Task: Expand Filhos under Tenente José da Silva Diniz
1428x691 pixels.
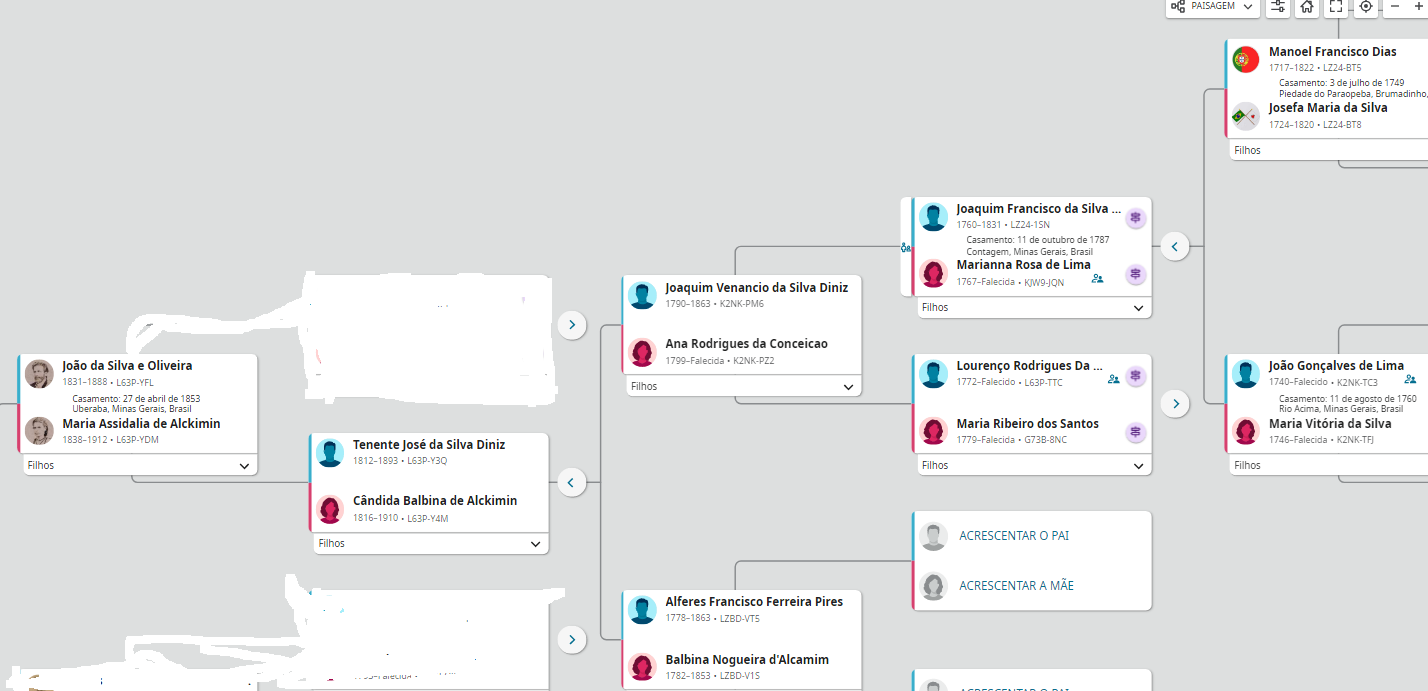Action: coord(536,544)
